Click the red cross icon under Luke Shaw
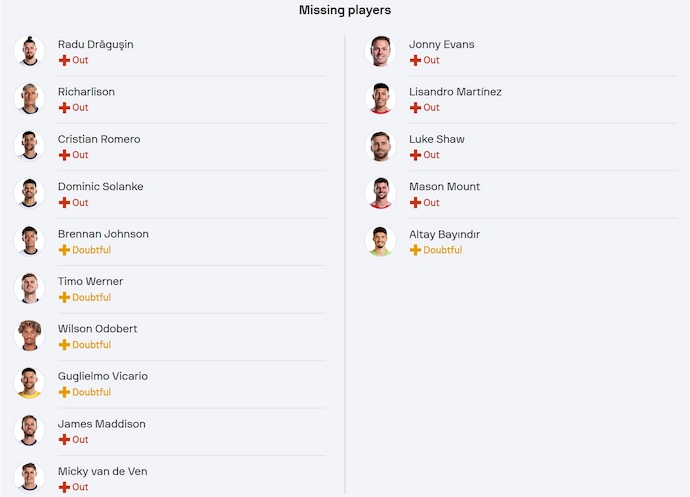The height and width of the screenshot is (497, 690). 415,155
